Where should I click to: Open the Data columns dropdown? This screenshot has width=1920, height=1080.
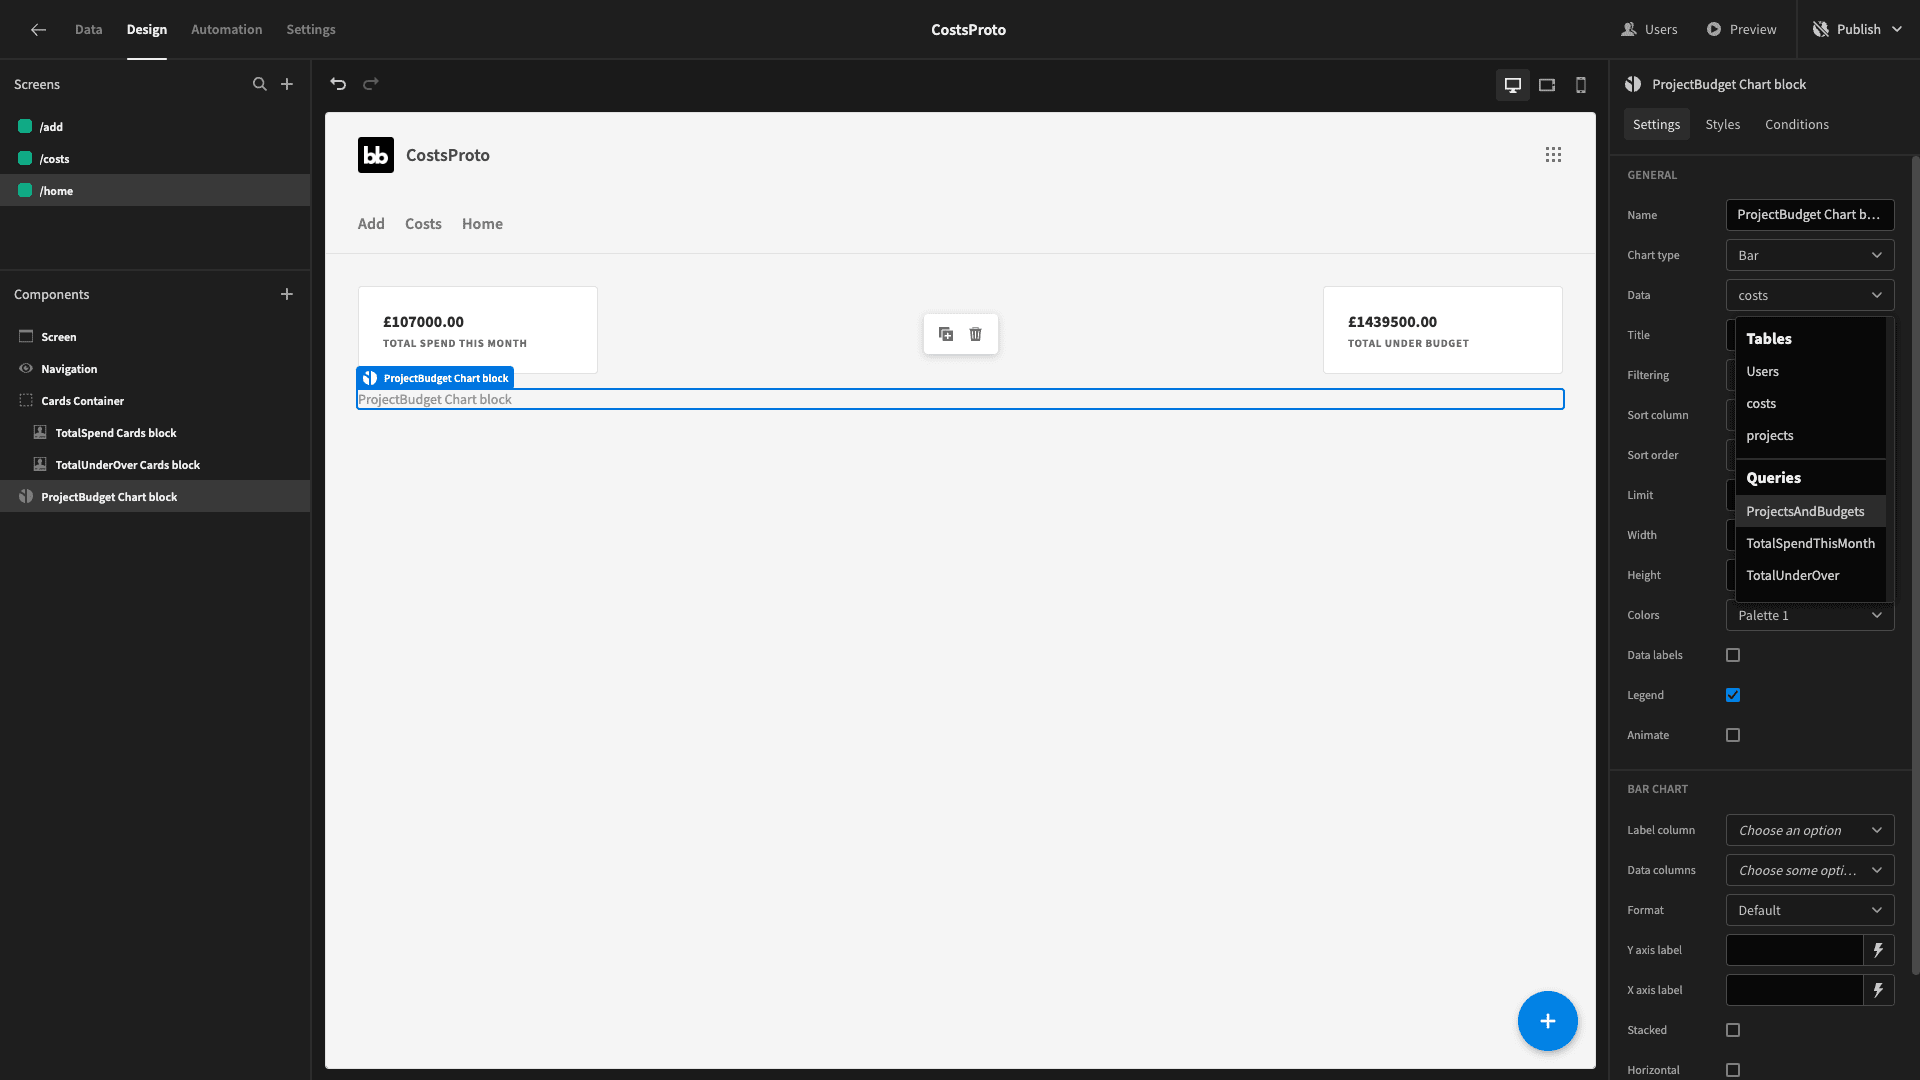pyautogui.click(x=1810, y=870)
